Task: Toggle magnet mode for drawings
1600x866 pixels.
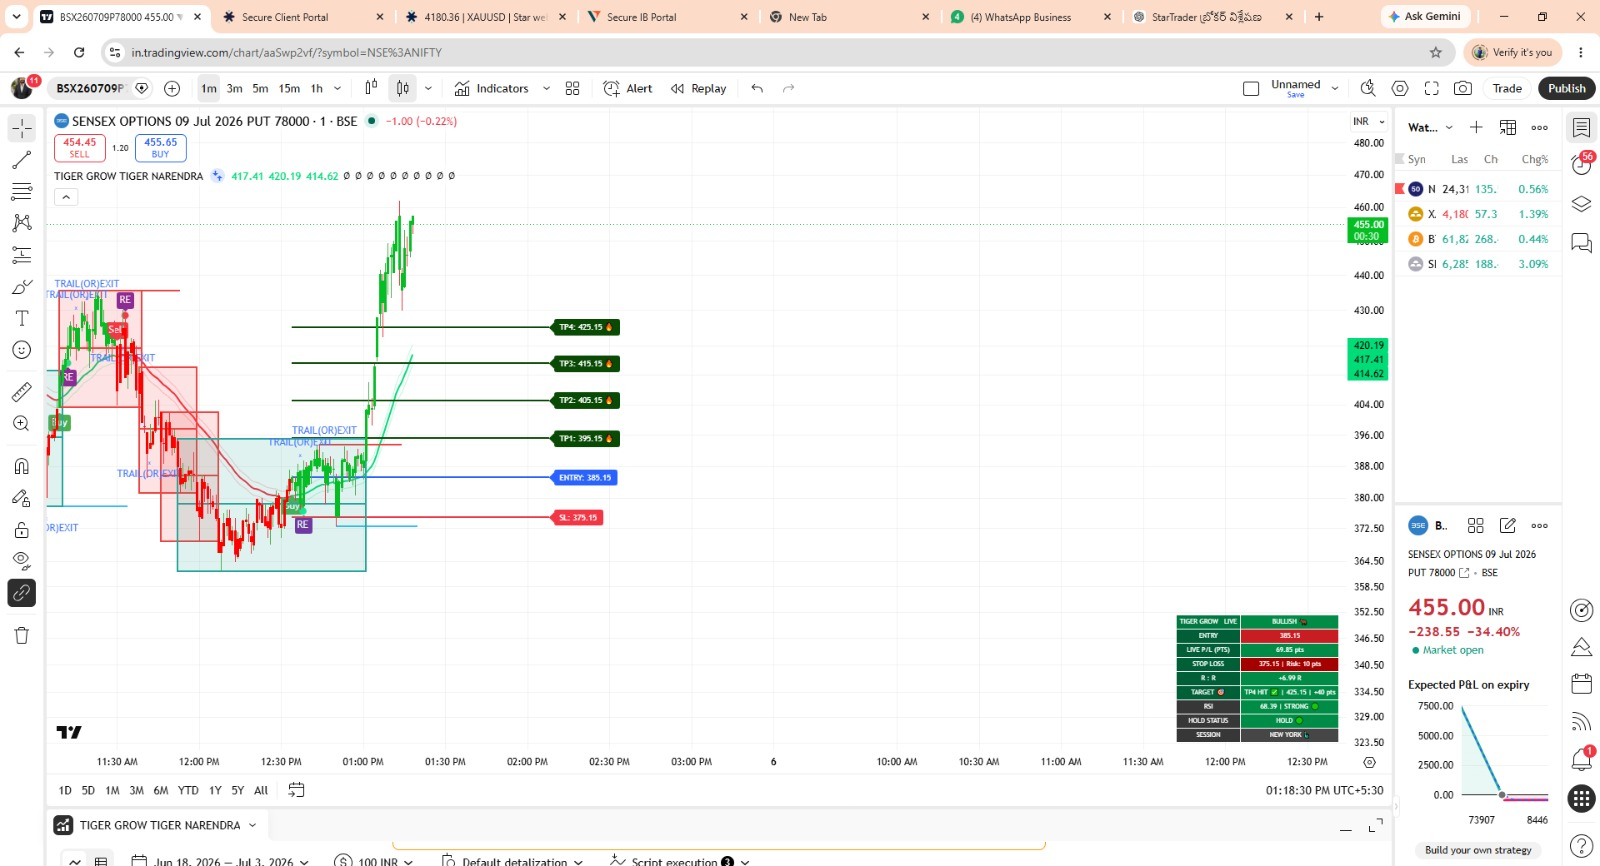Action: pyautogui.click(x=22, y=466)
